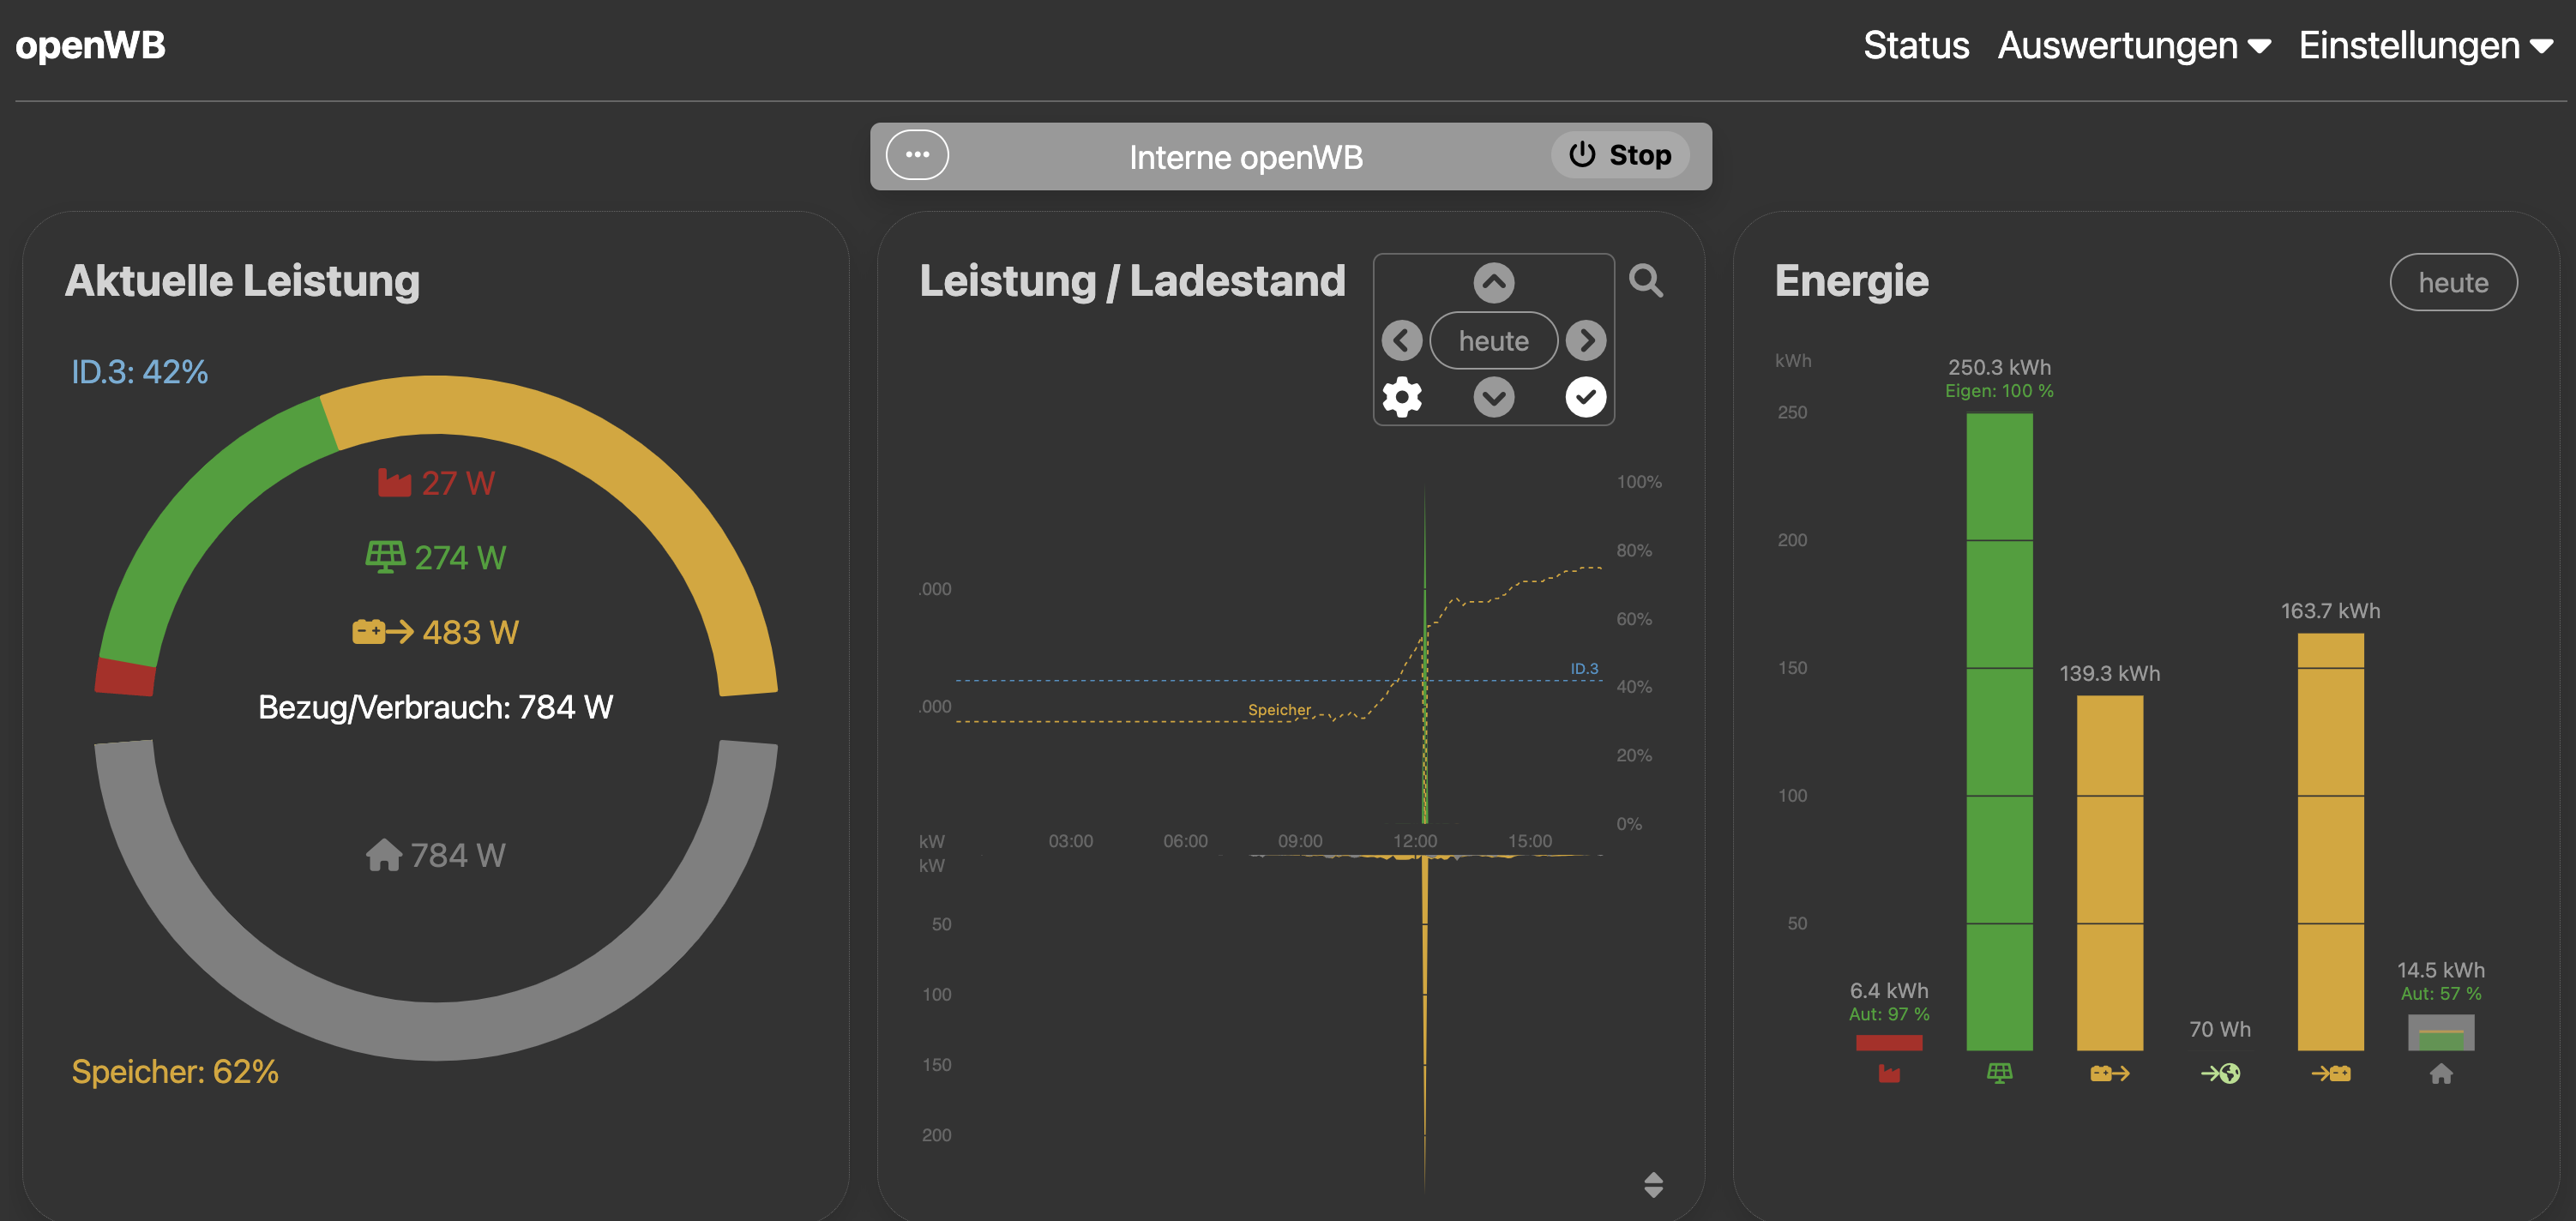Click the up chevron in graph controls

[x=1493, y=283]
